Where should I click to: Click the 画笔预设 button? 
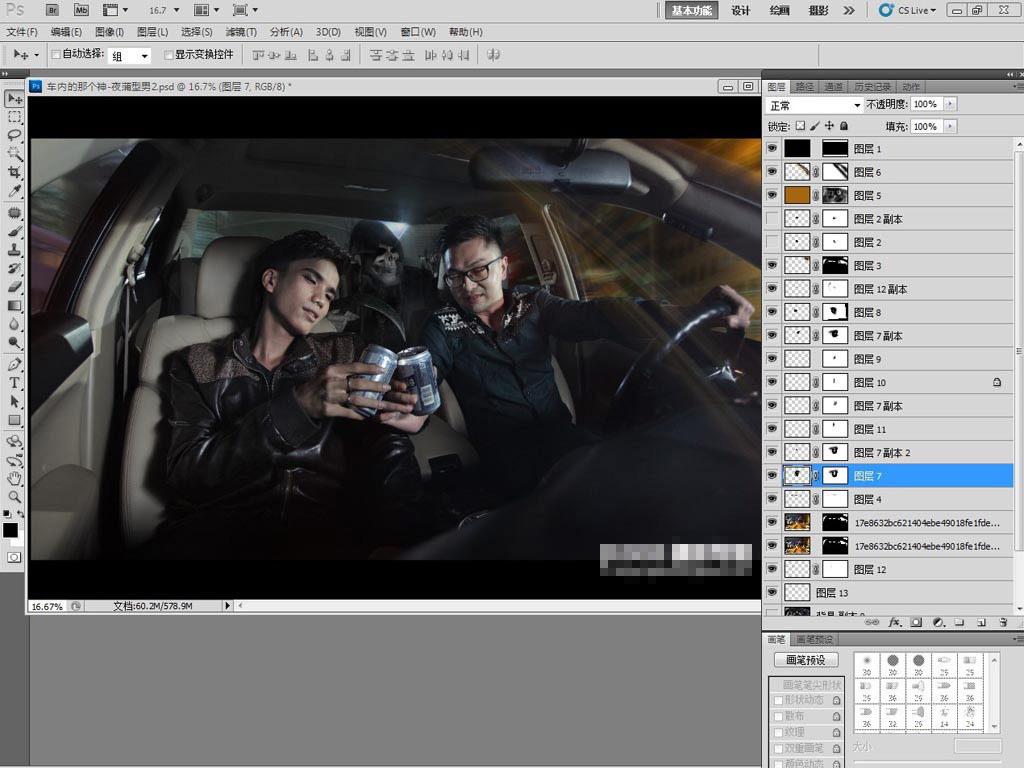[x=806, y=660]
